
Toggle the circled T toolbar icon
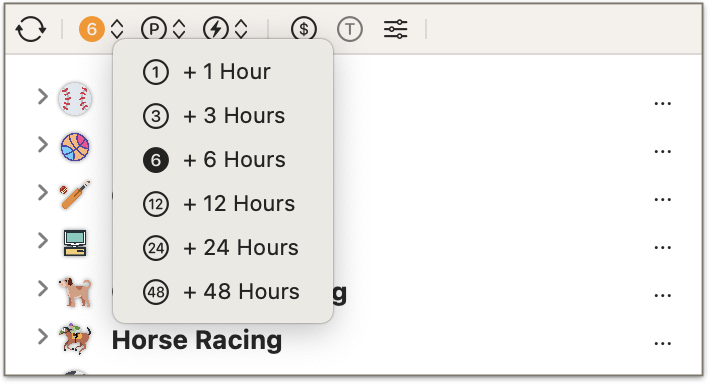[x=350, y=29]
